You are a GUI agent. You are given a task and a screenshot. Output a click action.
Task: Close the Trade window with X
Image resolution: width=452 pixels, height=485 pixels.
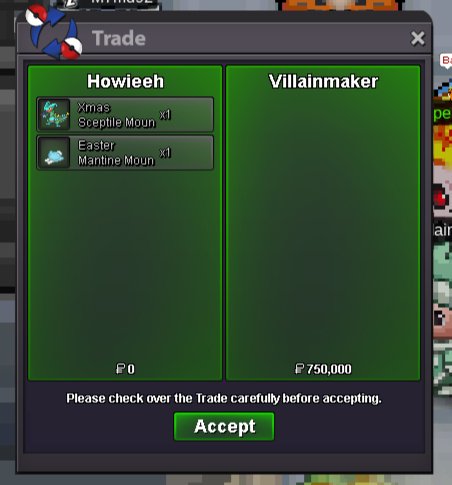(418, 38)
